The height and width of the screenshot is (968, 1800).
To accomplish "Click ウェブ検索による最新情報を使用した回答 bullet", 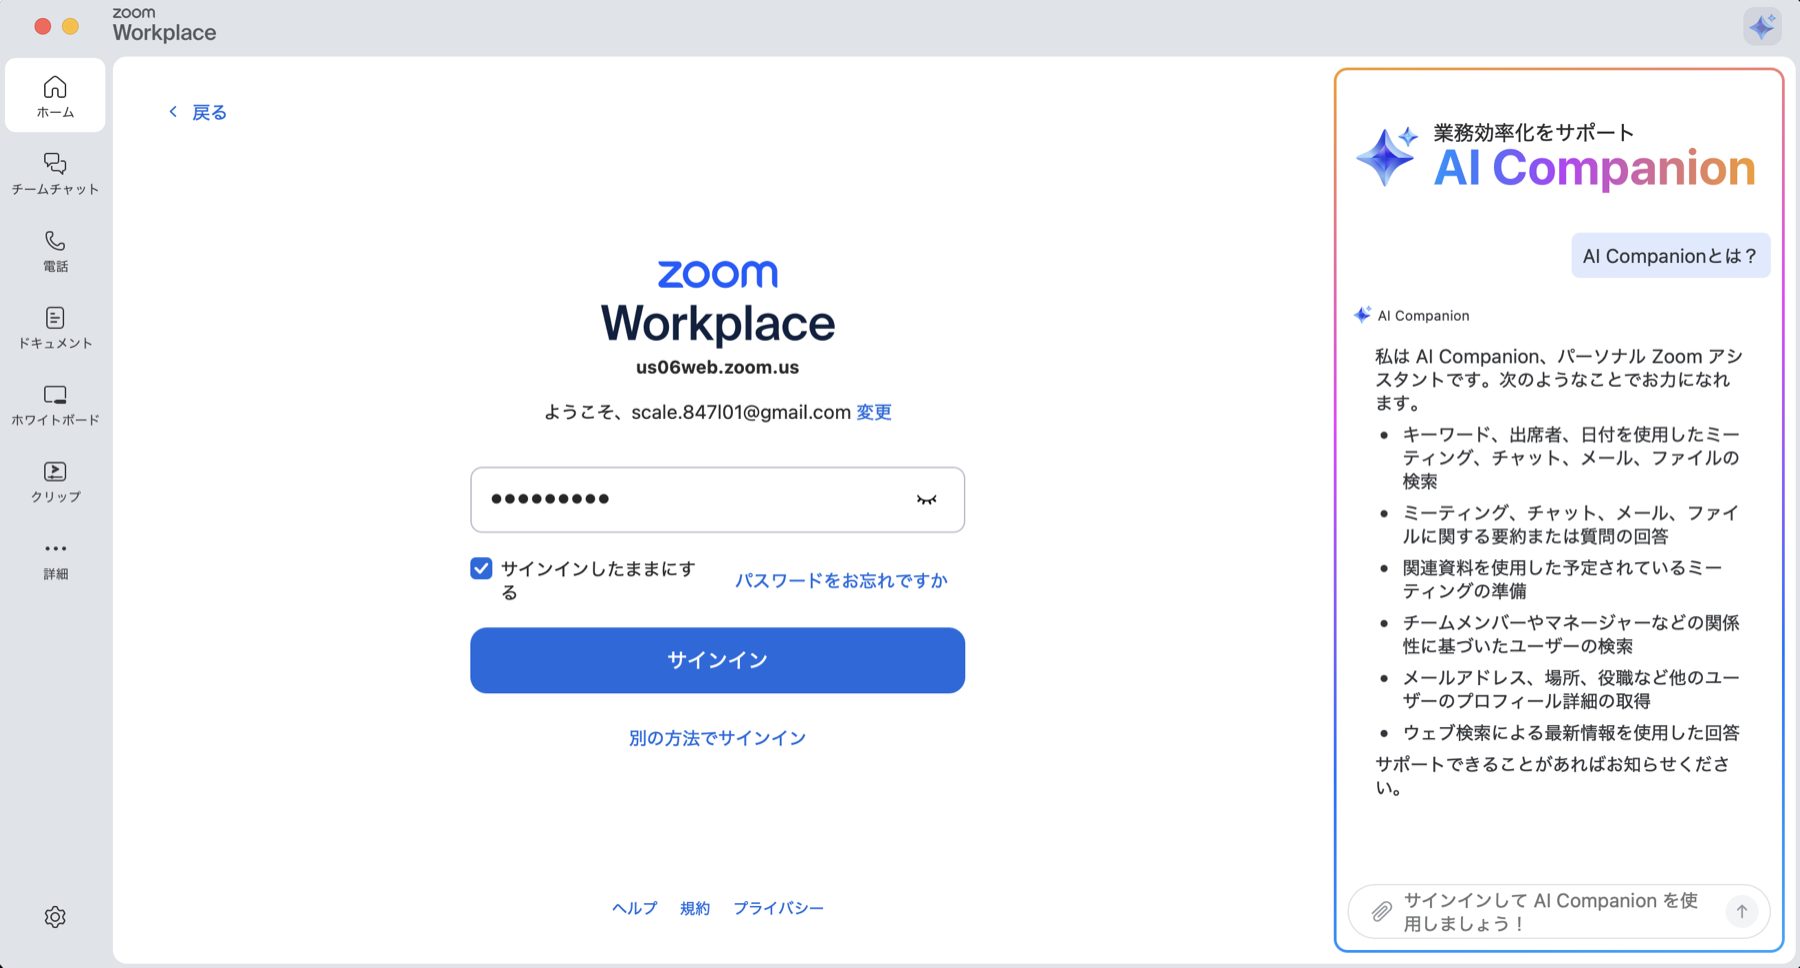I will (x=1571, y=733).
